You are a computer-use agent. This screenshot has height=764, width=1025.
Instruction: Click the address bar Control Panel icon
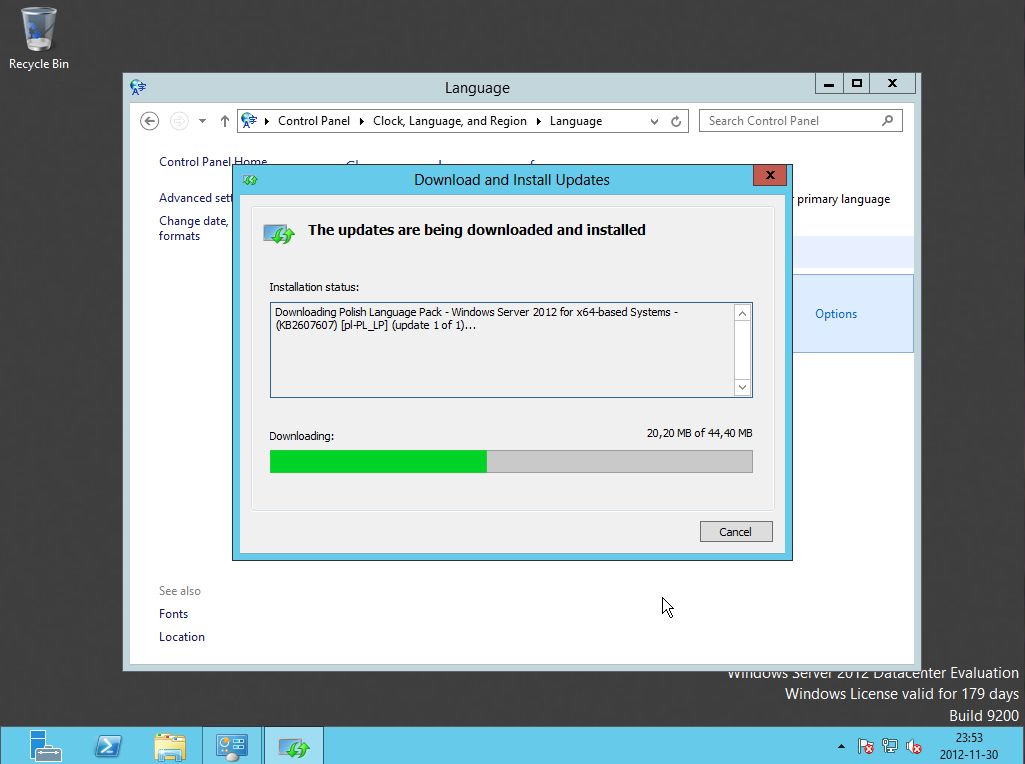[x=249, y=121]
